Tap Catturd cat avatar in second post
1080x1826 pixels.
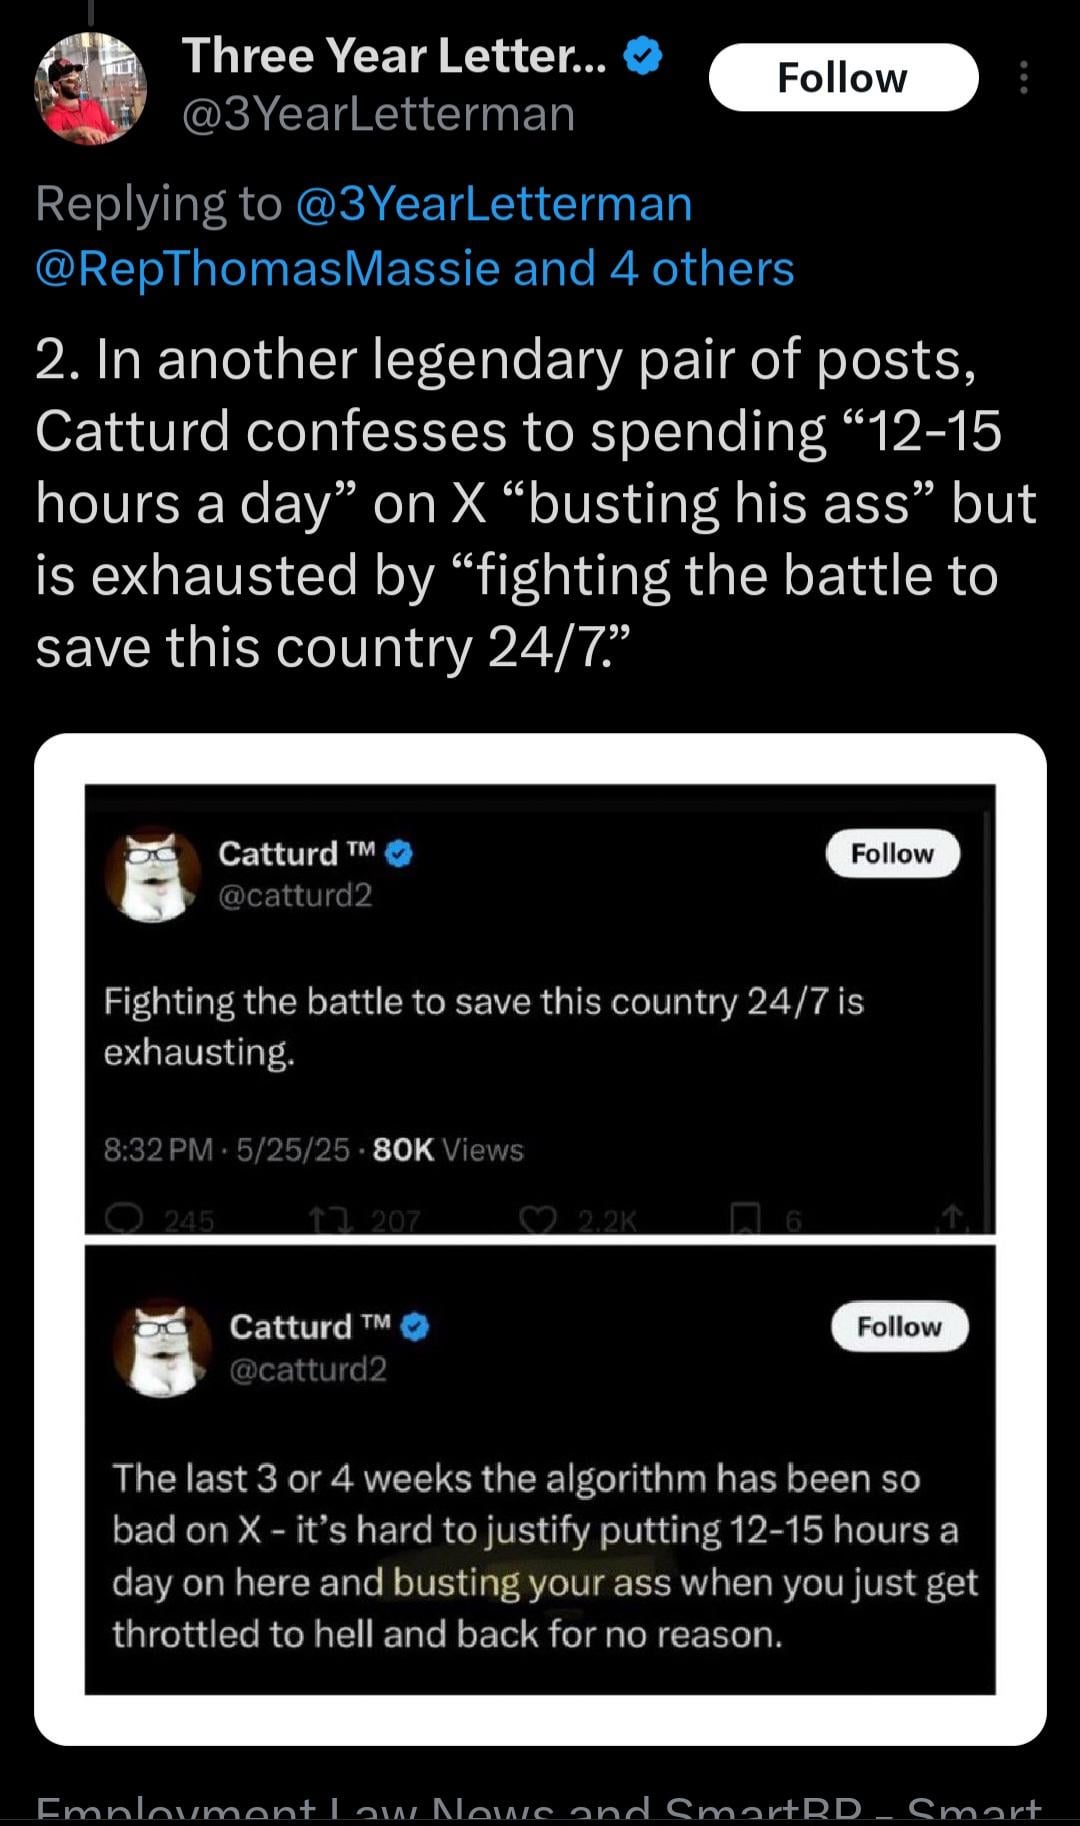(x=162, y=1348)
